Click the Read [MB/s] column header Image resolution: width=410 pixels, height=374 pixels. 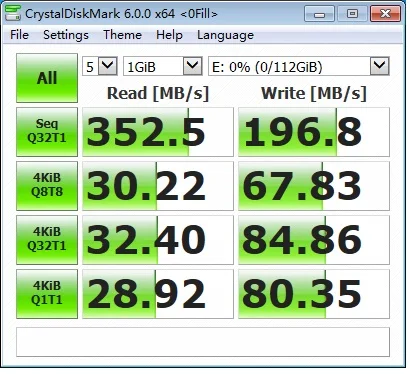158,93
